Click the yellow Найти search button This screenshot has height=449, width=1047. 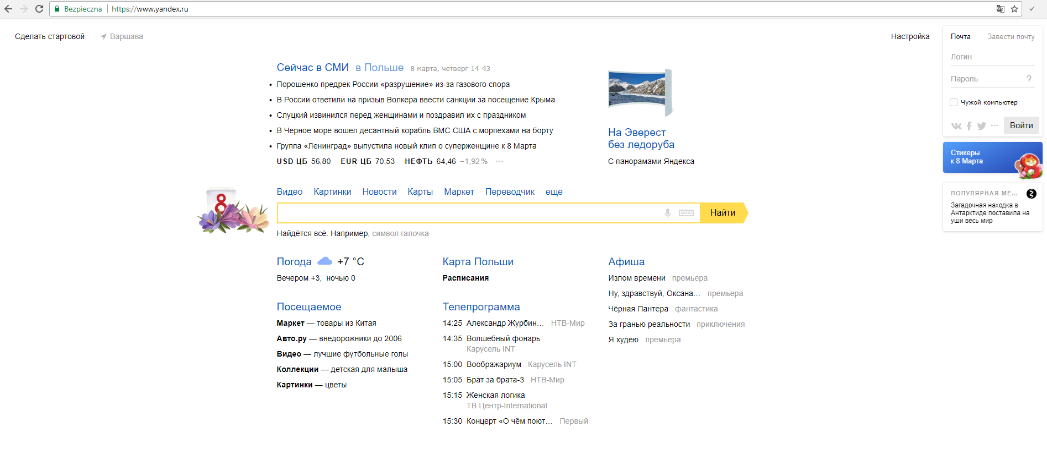724,213
